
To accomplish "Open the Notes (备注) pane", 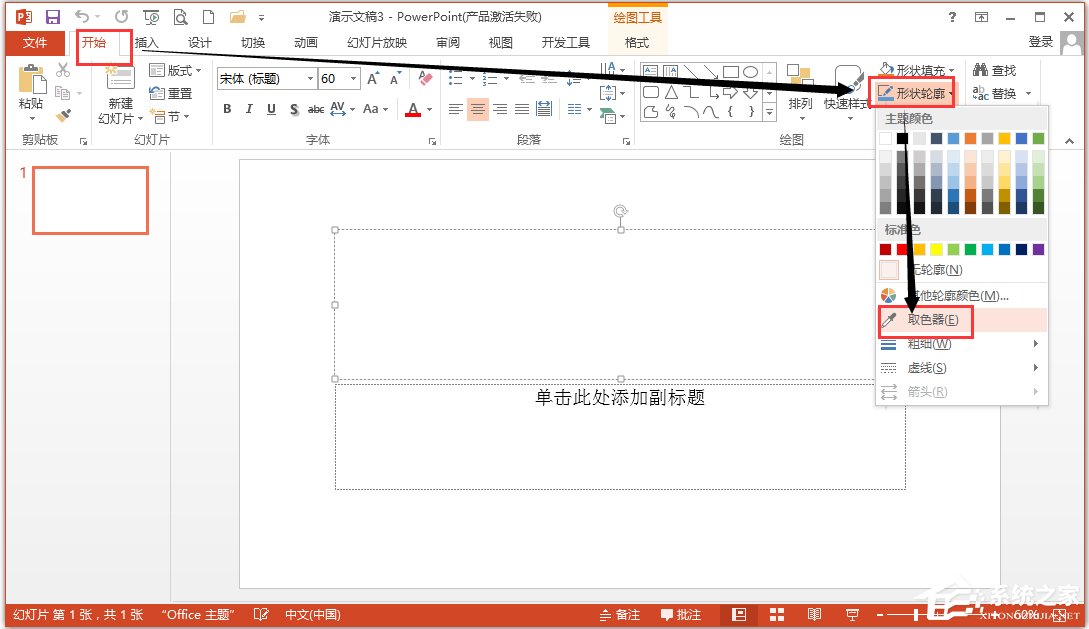I will 620,614.
